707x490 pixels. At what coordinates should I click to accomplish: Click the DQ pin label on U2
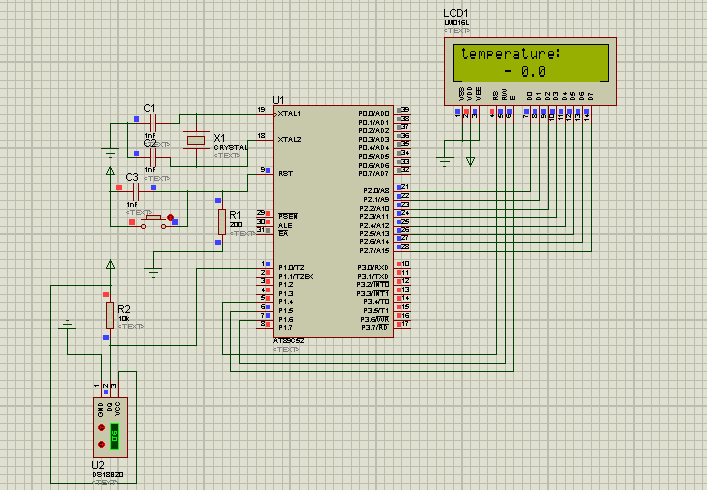point(109,407)
